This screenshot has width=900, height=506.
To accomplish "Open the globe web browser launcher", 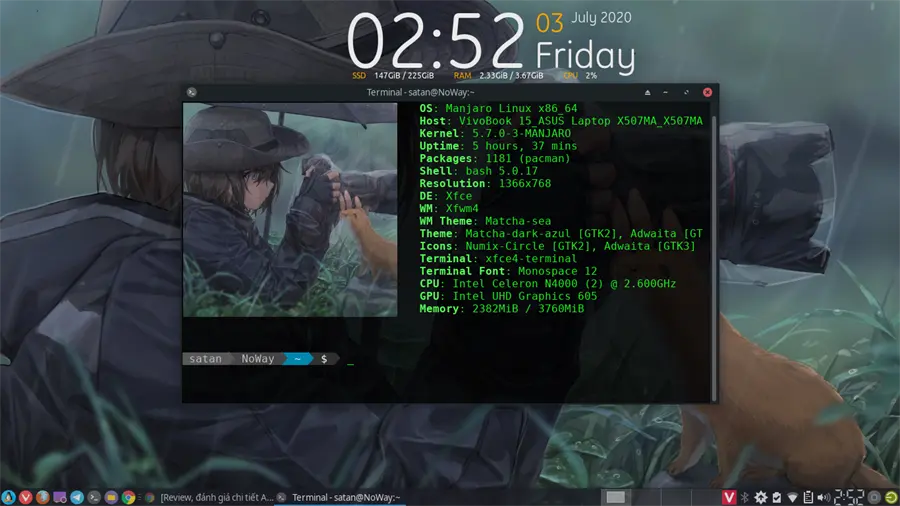I will point(42,497).
